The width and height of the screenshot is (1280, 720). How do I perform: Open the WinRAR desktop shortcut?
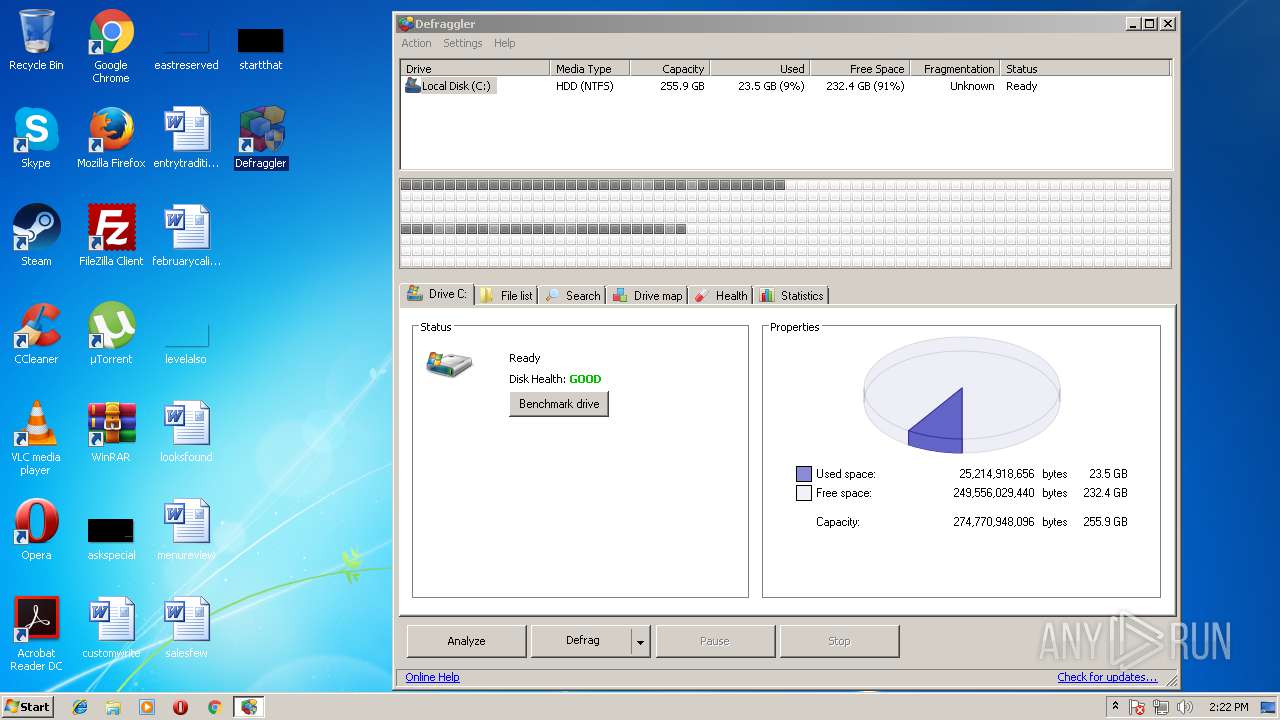111,432
